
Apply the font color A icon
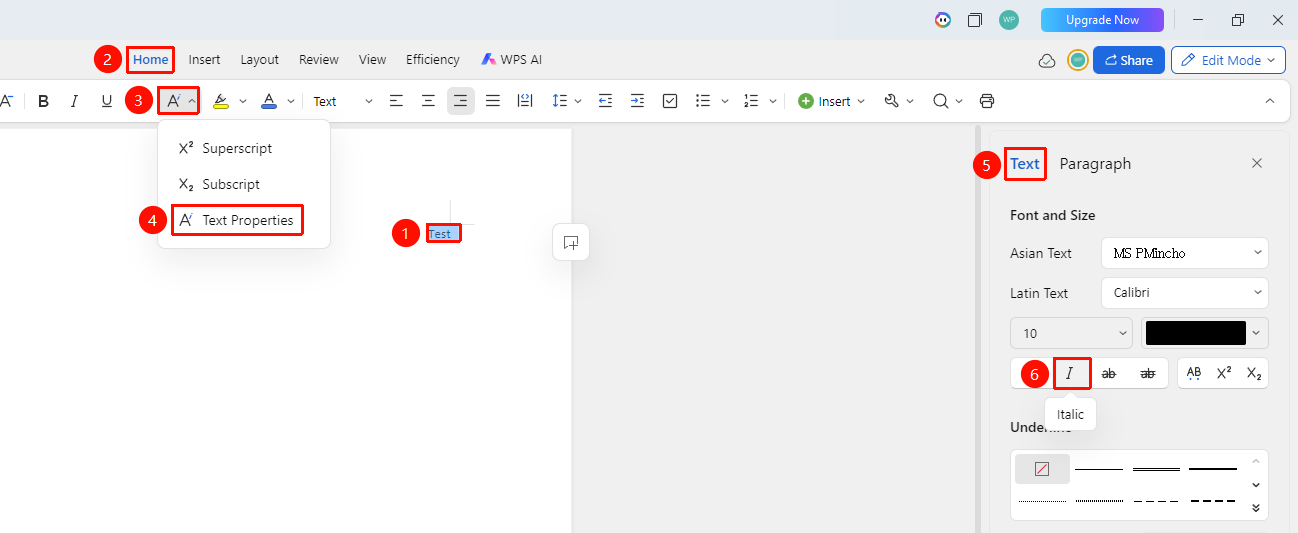268,101
